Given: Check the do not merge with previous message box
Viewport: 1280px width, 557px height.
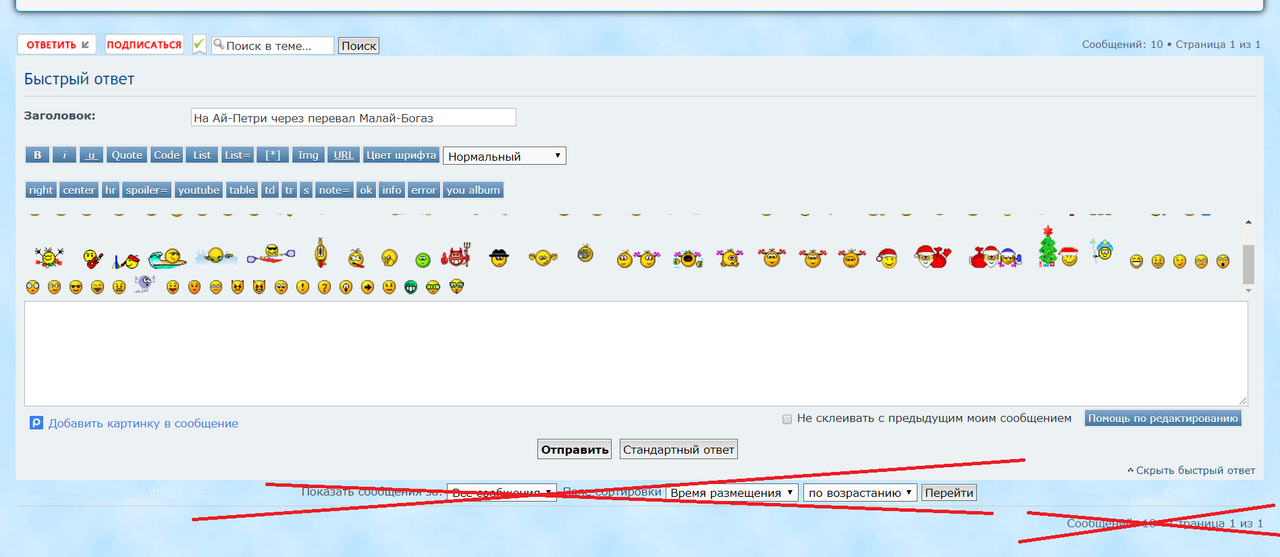Looking at the screenshot, I should point(787,419).
